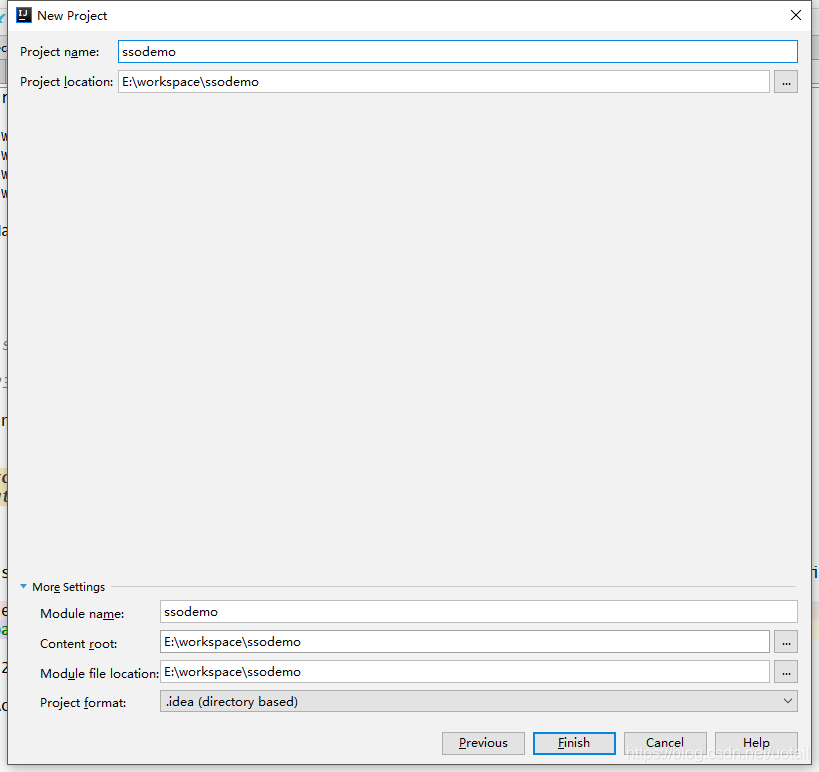Open Help for New Project
Viewport: 819px width, 772px height.
coord(756,743)
